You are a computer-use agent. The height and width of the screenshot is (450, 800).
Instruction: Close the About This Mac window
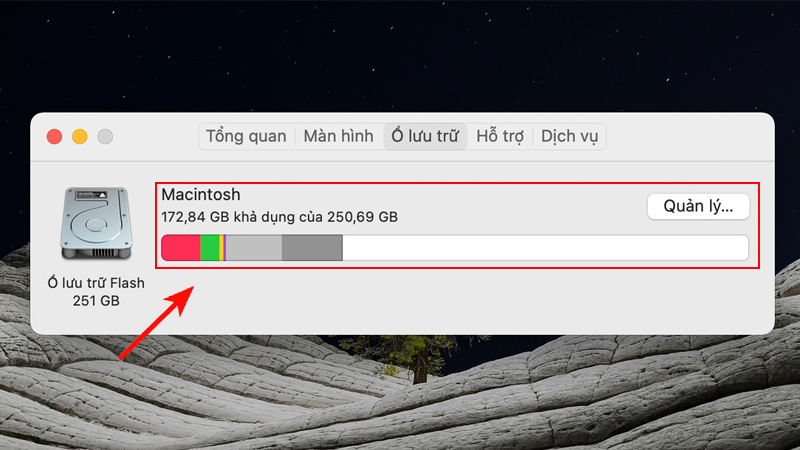54,137
